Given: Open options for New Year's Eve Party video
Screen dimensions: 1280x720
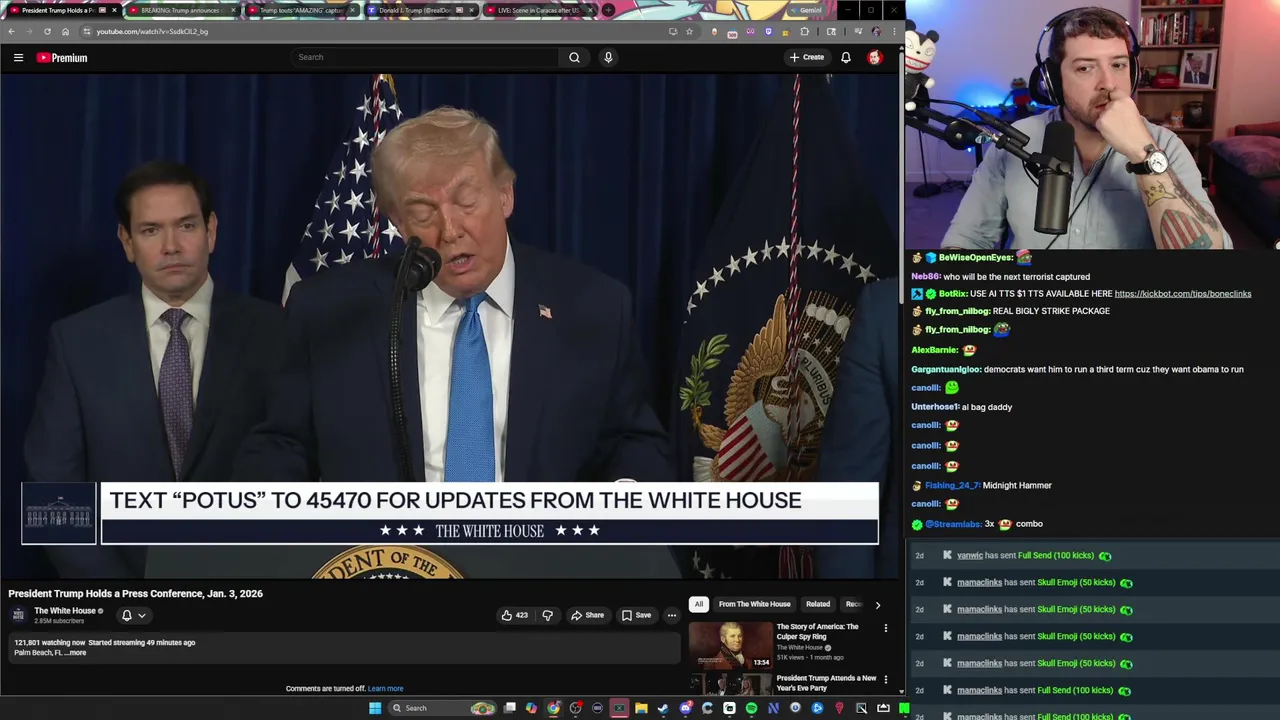Looking at the screenshot, I should [x=885, y=680].
